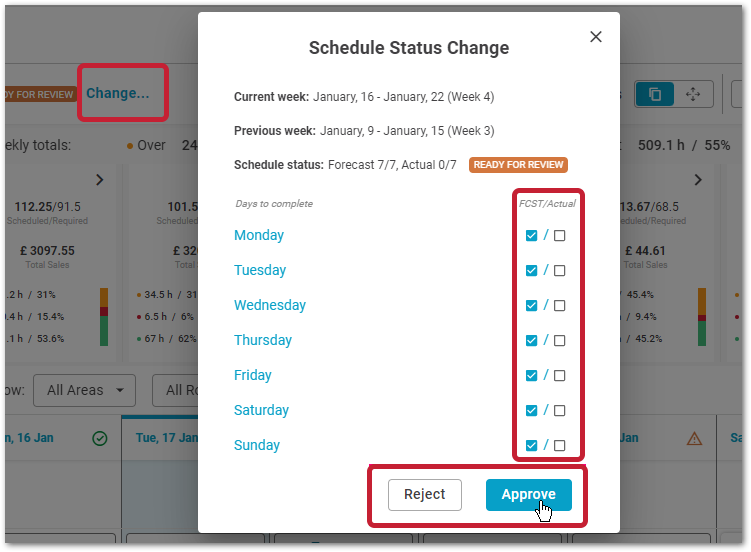This screenshot has width=751, height=552.
Task: Select the Tue, 17 Jan day tab
Action: click(160, 438)
